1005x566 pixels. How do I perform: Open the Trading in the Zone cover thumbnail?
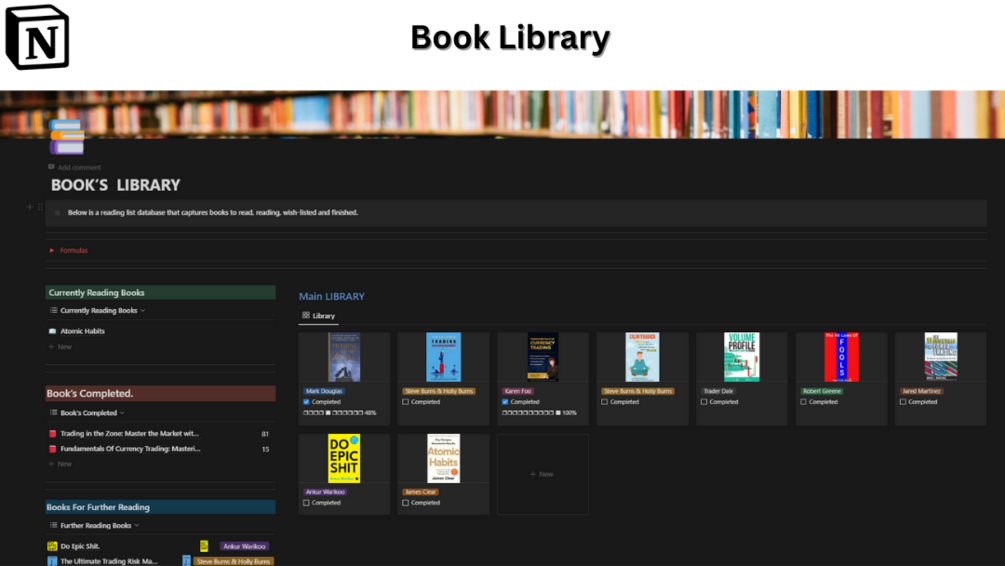[344, 357]
